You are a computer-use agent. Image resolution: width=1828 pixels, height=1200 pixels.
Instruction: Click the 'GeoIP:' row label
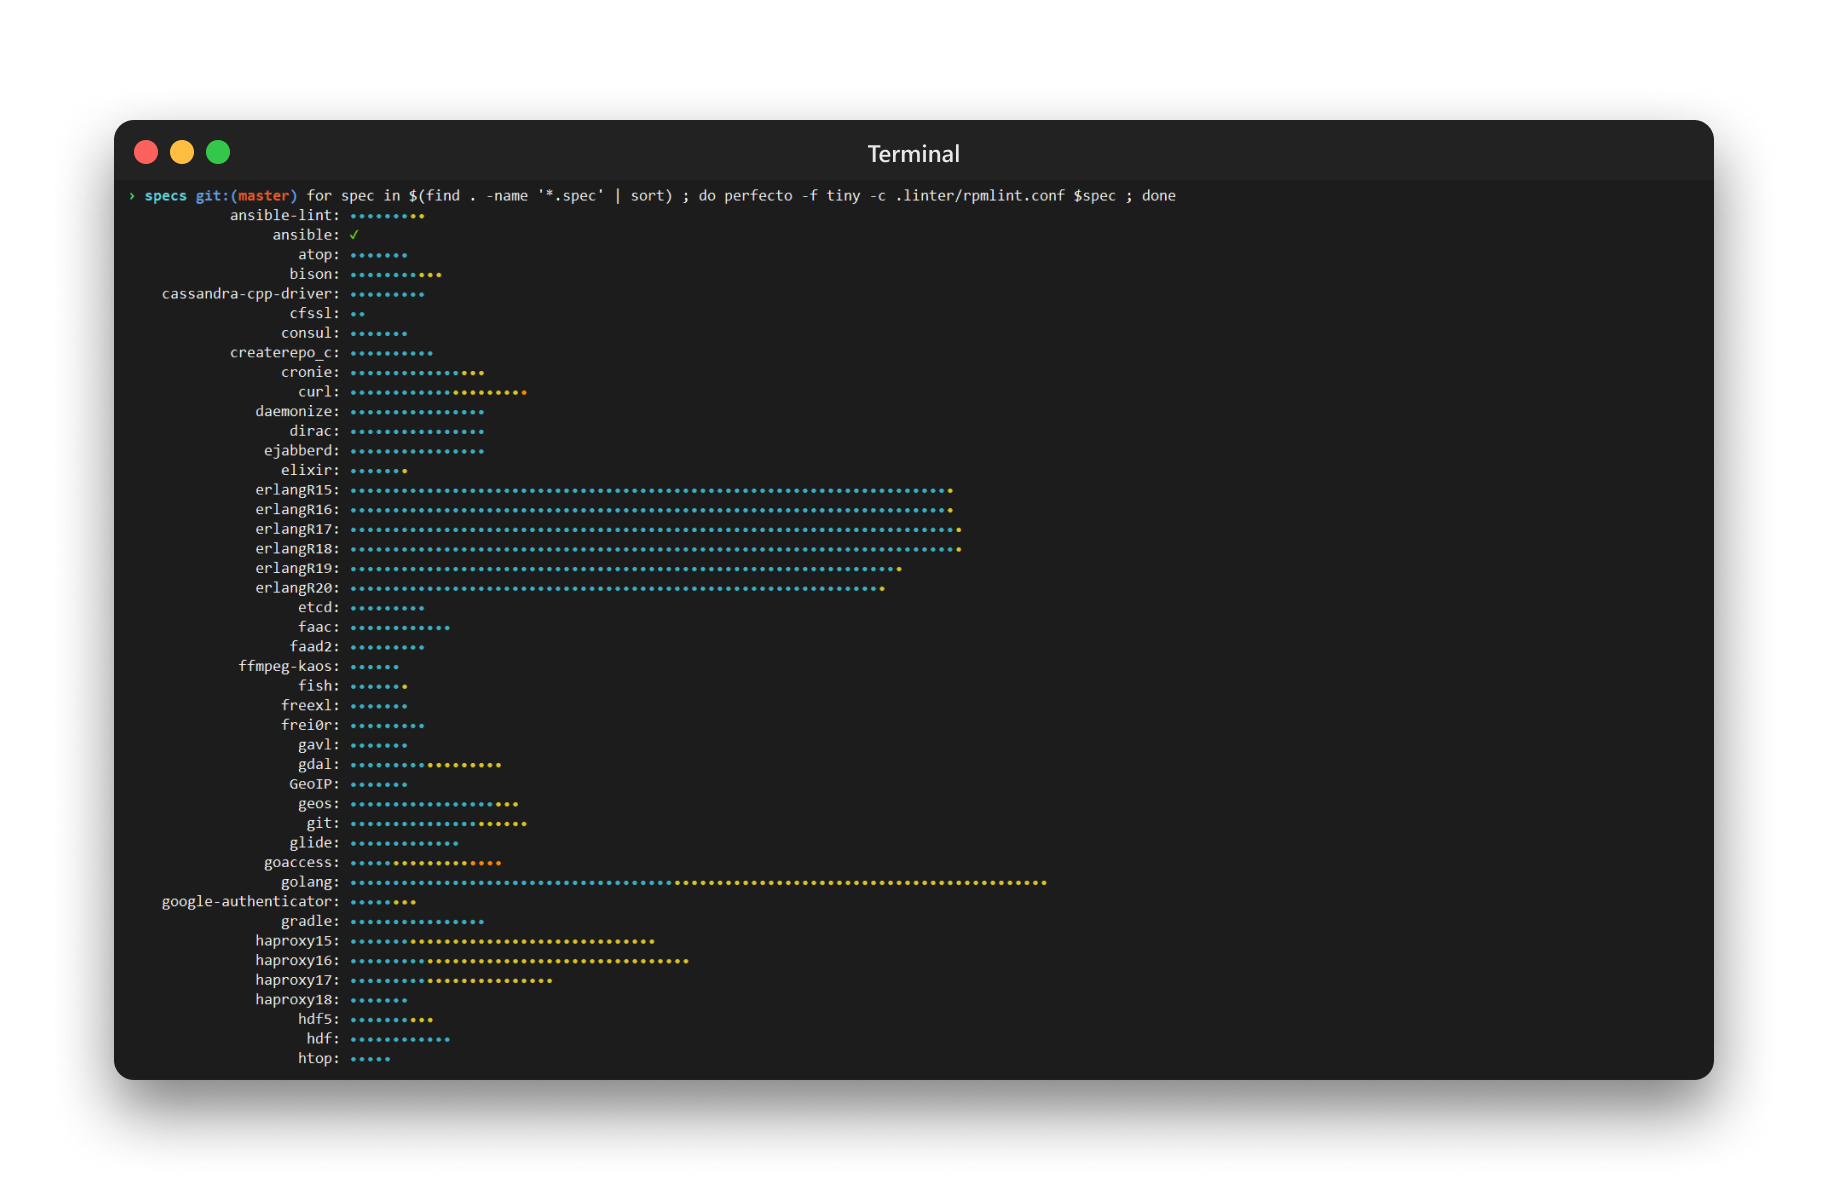(315, 784)
